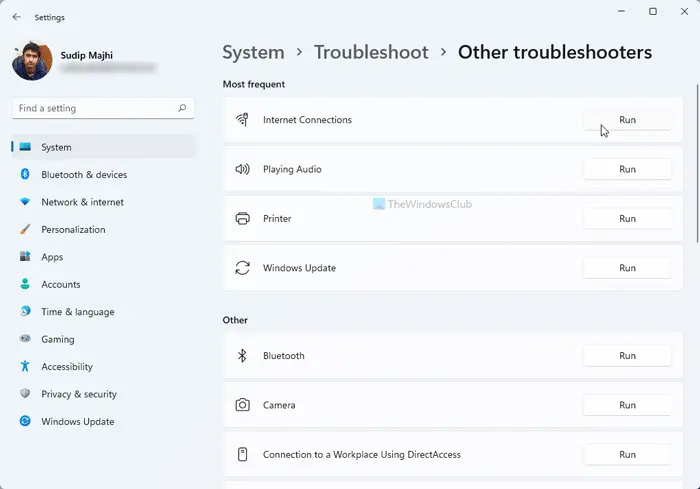Click the Bluetooth troubleshooter icon

click(242, 355)
